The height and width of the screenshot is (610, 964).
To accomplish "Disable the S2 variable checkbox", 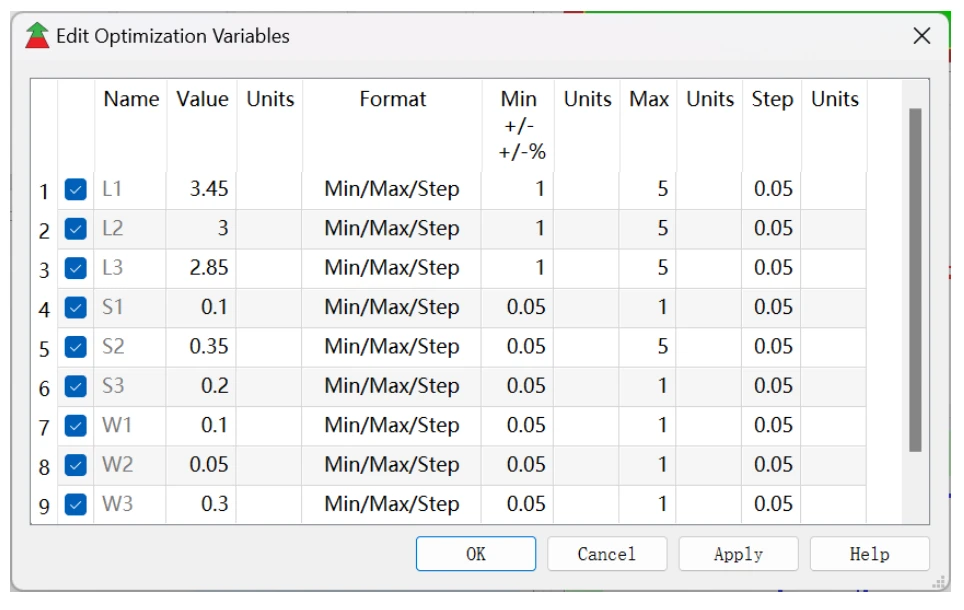I will pos(75,347).
